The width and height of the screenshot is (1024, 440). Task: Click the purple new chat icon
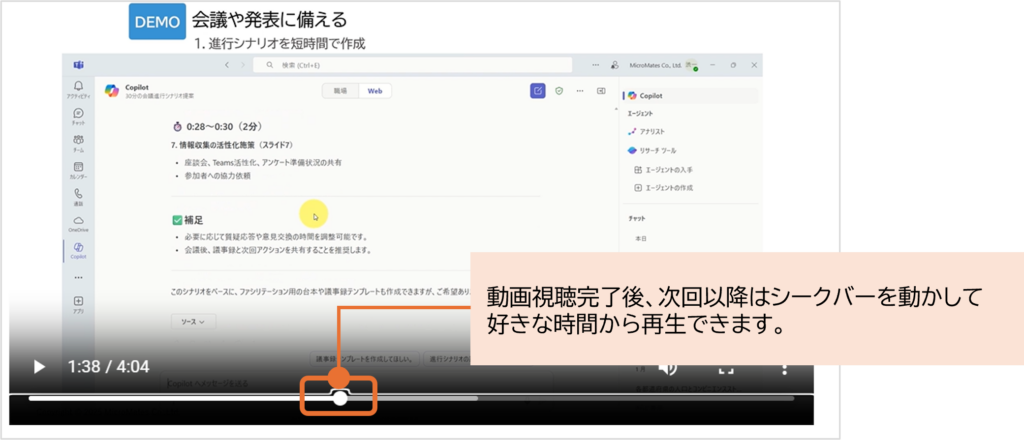[538, 90]
